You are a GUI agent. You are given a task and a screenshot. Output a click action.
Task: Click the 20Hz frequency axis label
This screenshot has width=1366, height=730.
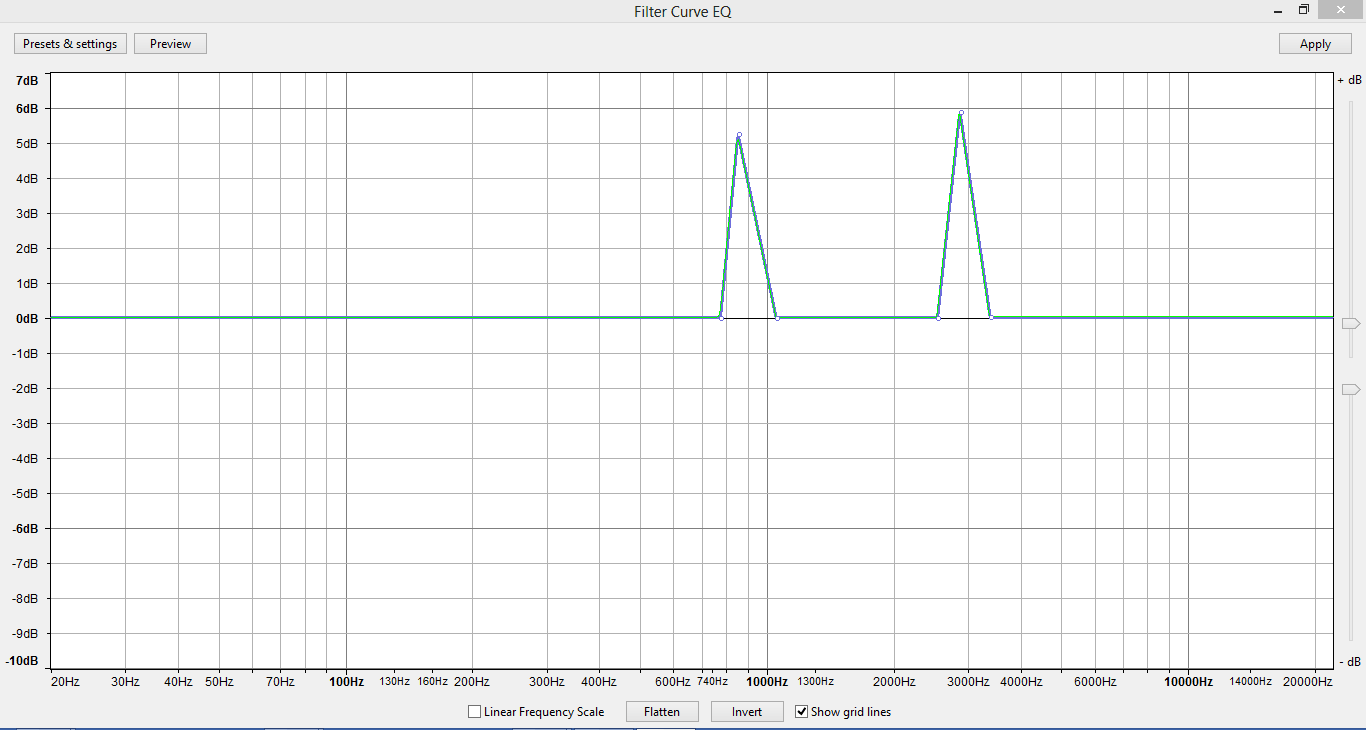[x=65, y=682]
